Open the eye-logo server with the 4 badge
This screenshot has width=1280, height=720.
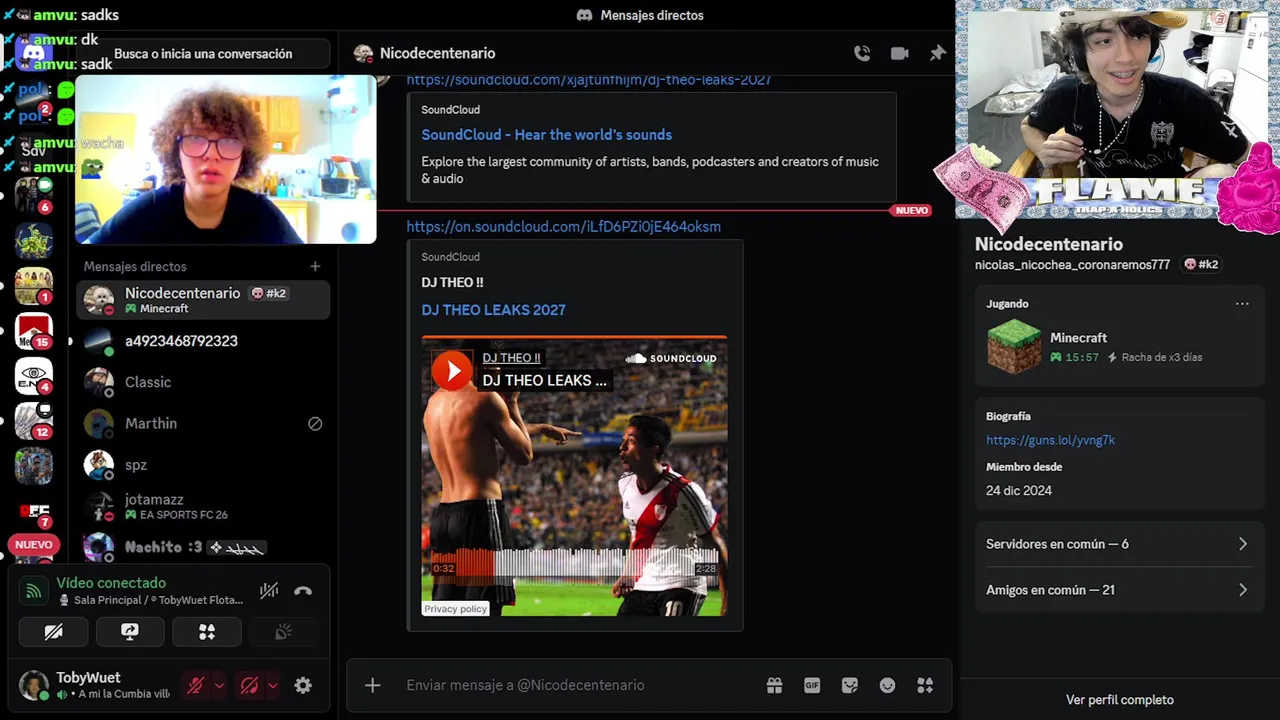click(x=34, y=376)
